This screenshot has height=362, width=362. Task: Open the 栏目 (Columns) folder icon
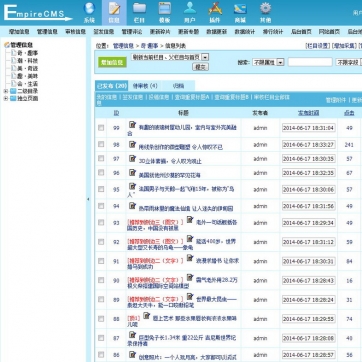tap(139, 12)
